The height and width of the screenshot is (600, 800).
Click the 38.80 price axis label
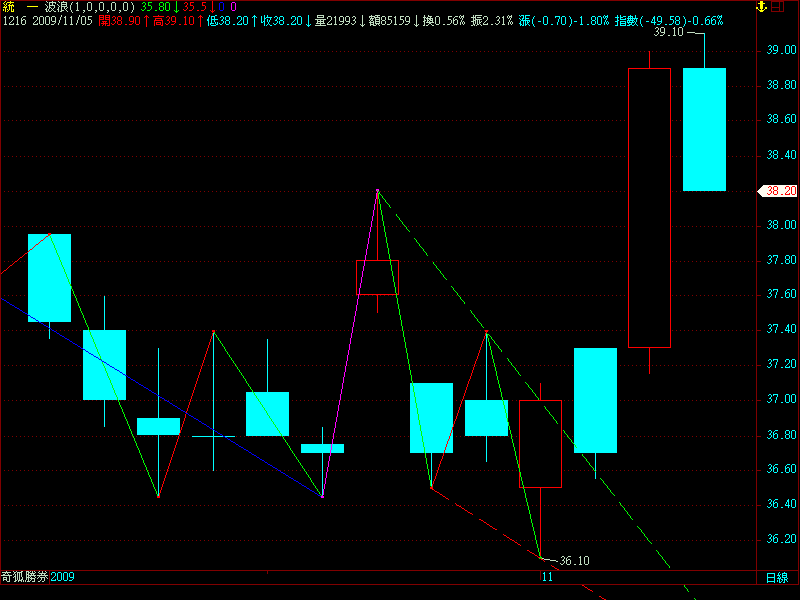[781, 85]
